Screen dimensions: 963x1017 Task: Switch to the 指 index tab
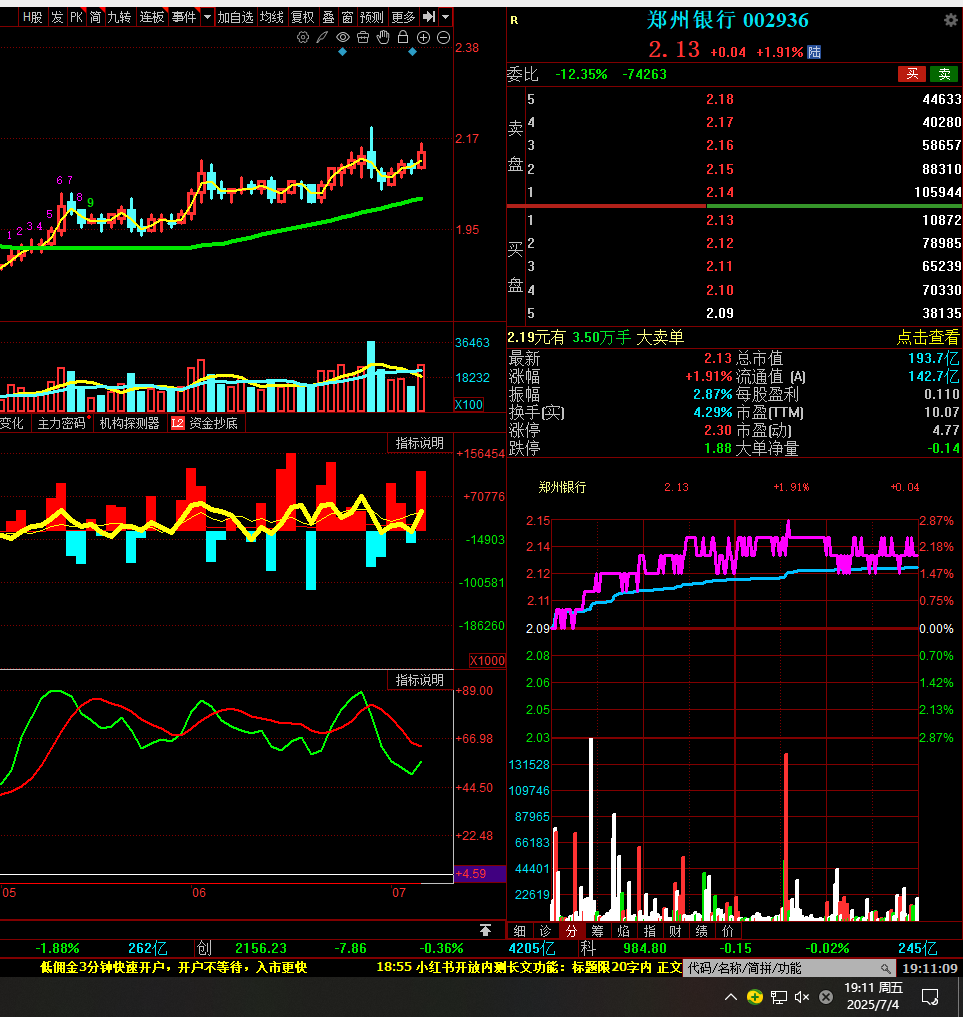[649, 931]
